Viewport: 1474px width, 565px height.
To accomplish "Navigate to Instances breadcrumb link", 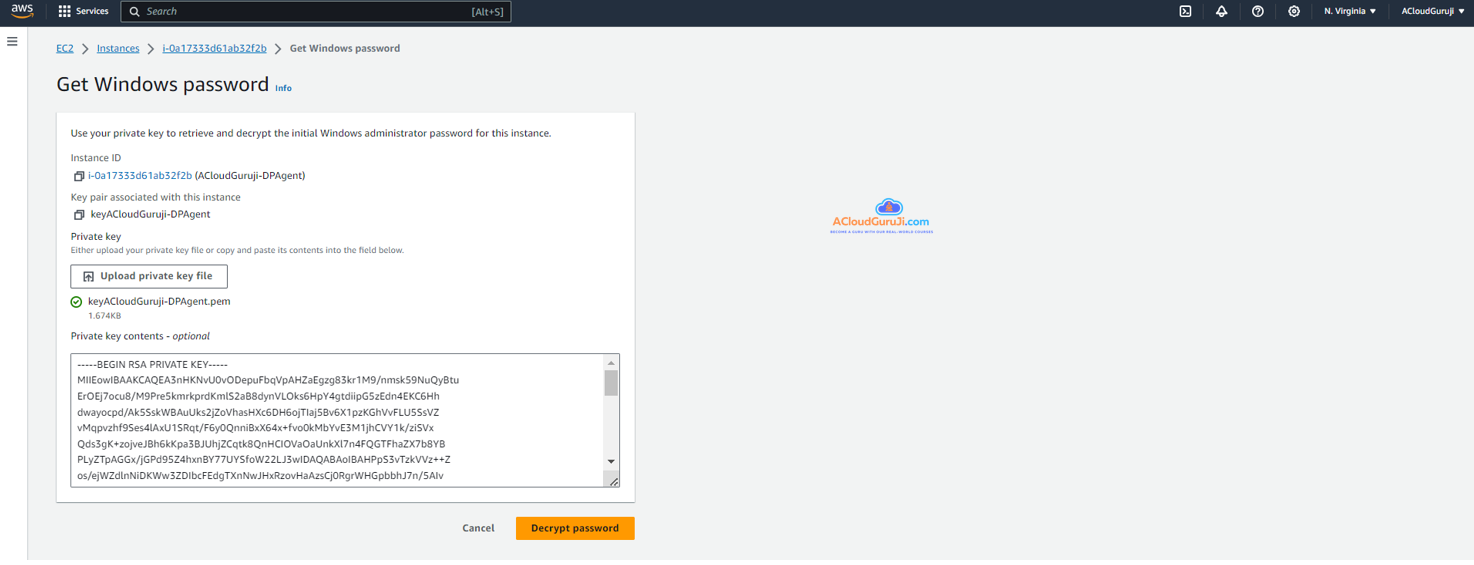I will [x=118, y=48].
